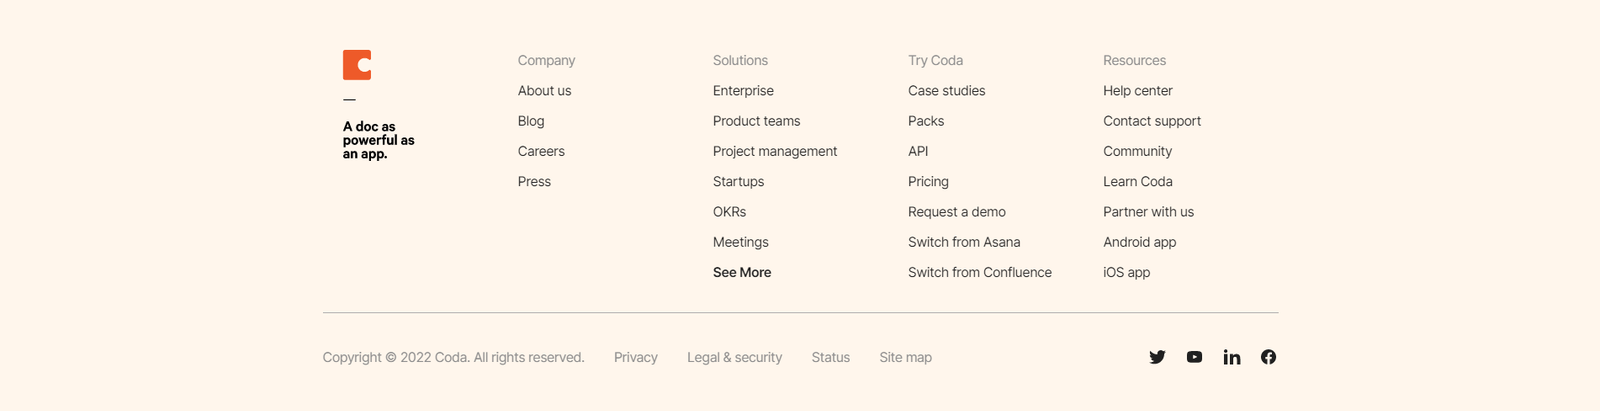Click the Solutions column heading

(740, 61)
